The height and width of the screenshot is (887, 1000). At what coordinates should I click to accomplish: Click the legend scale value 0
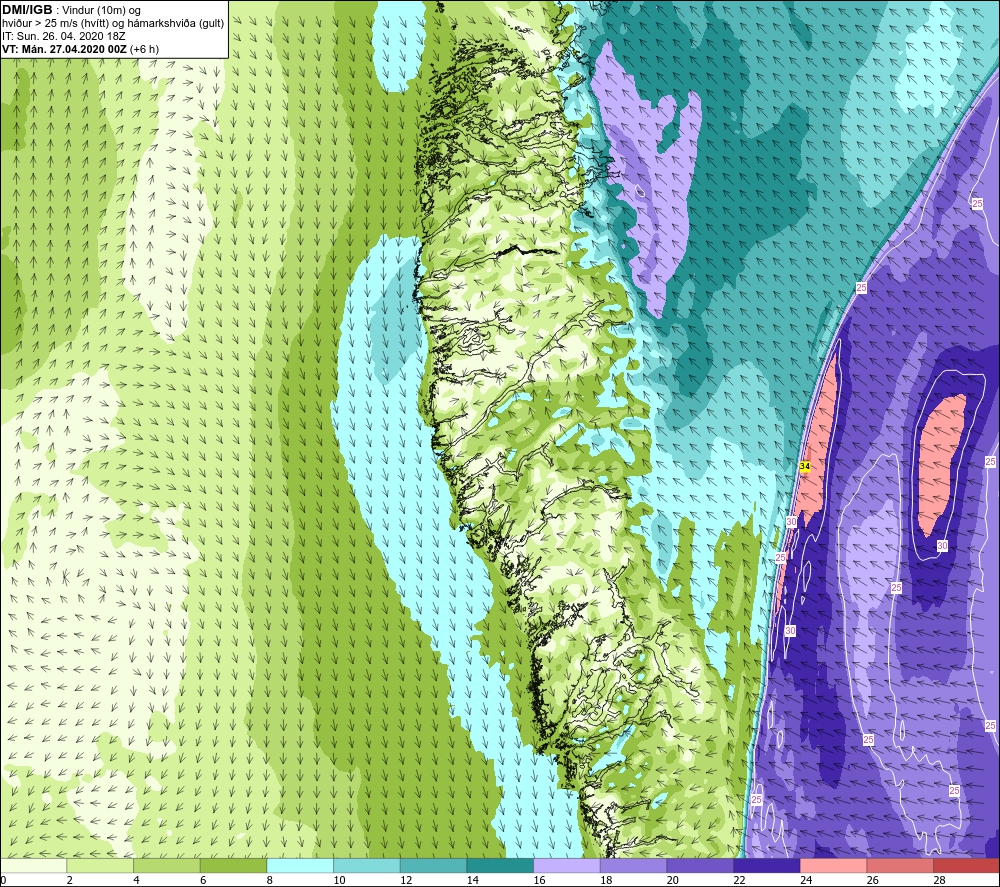3,880
